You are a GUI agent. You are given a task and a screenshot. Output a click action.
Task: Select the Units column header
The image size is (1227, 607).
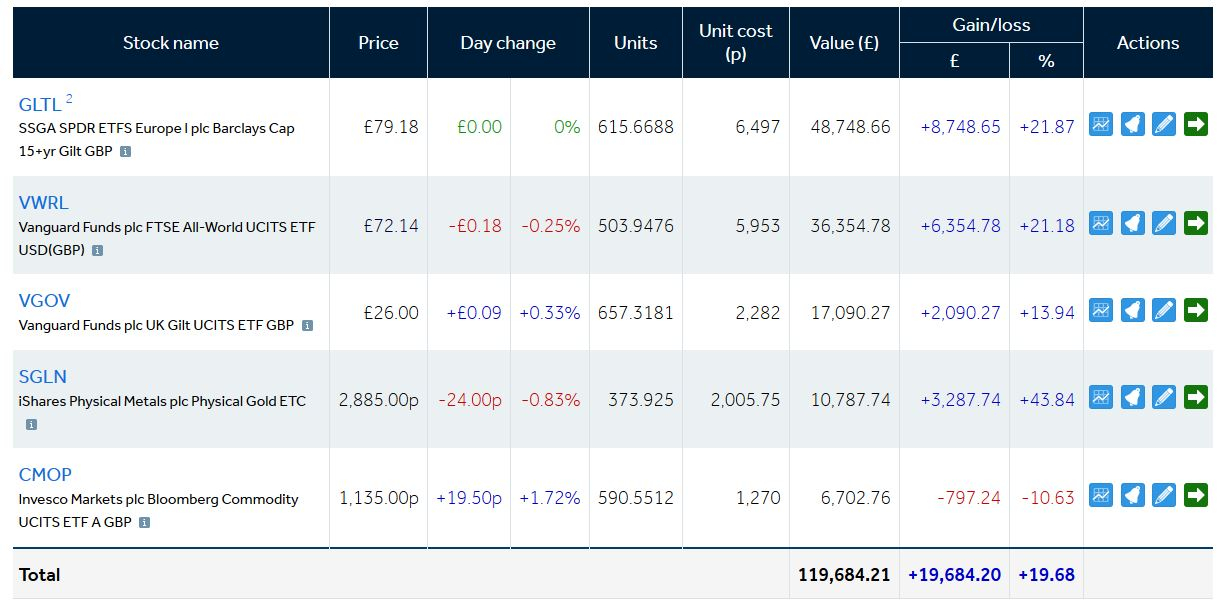[636, 43]
